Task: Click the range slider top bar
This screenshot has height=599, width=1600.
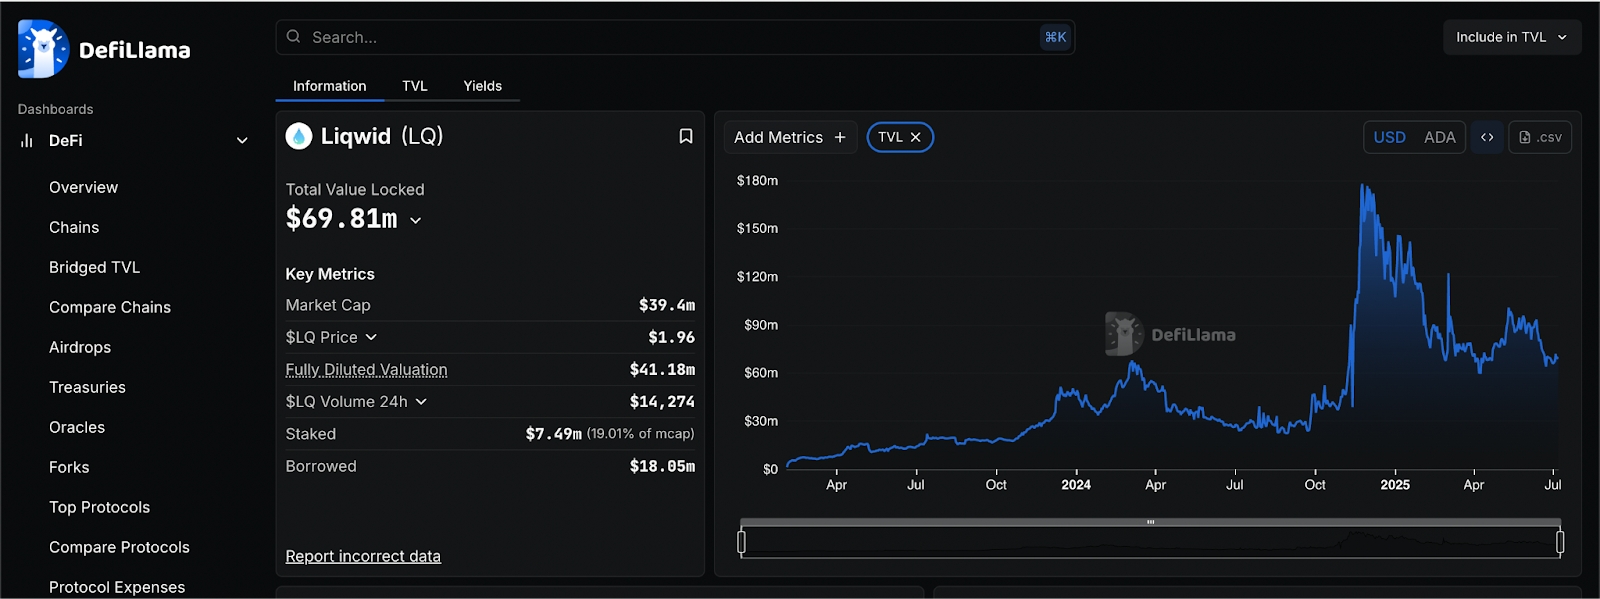Action: click(1150, 522)
